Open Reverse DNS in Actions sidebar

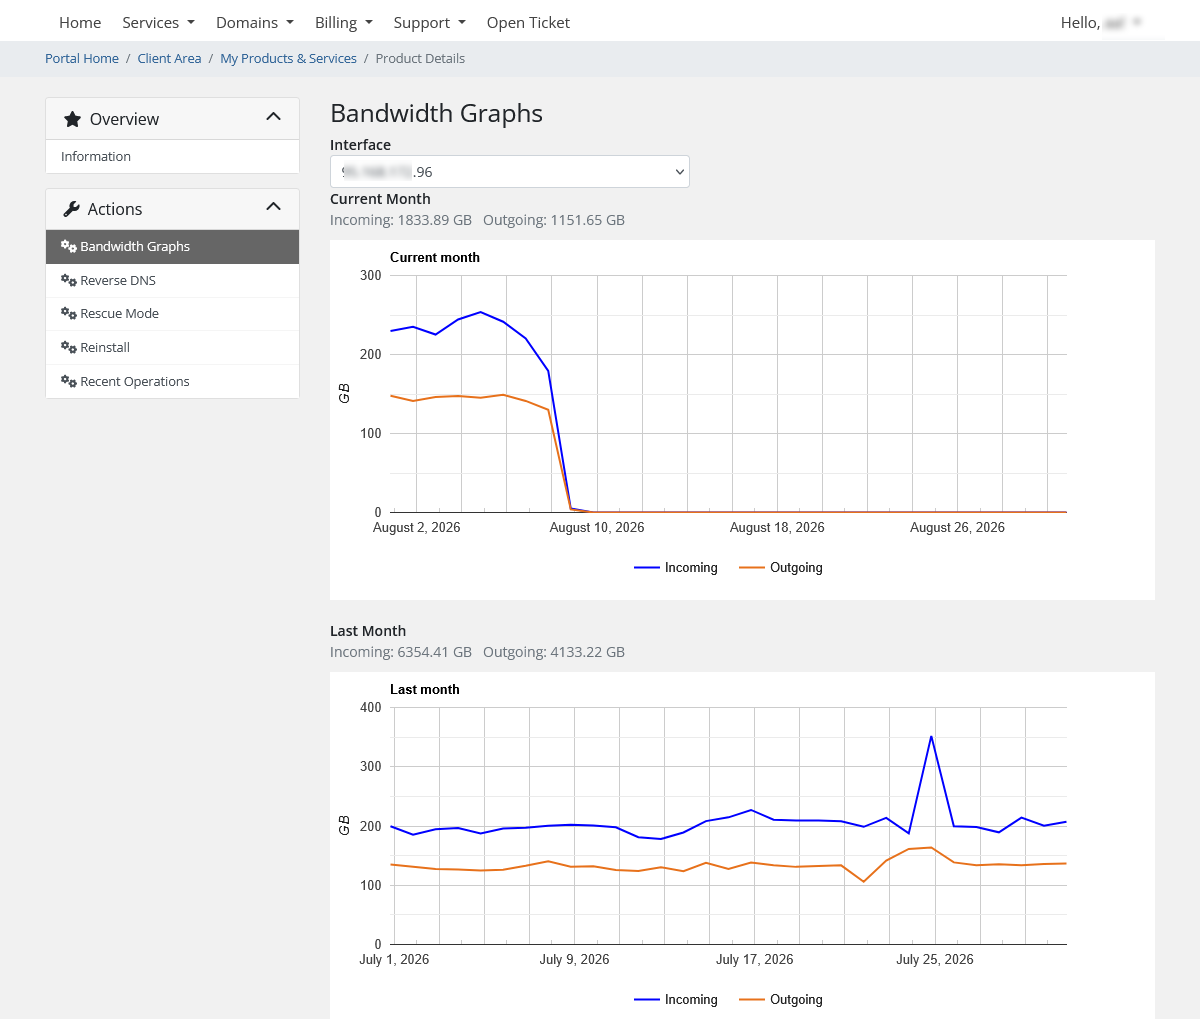(x=172, y=281)
